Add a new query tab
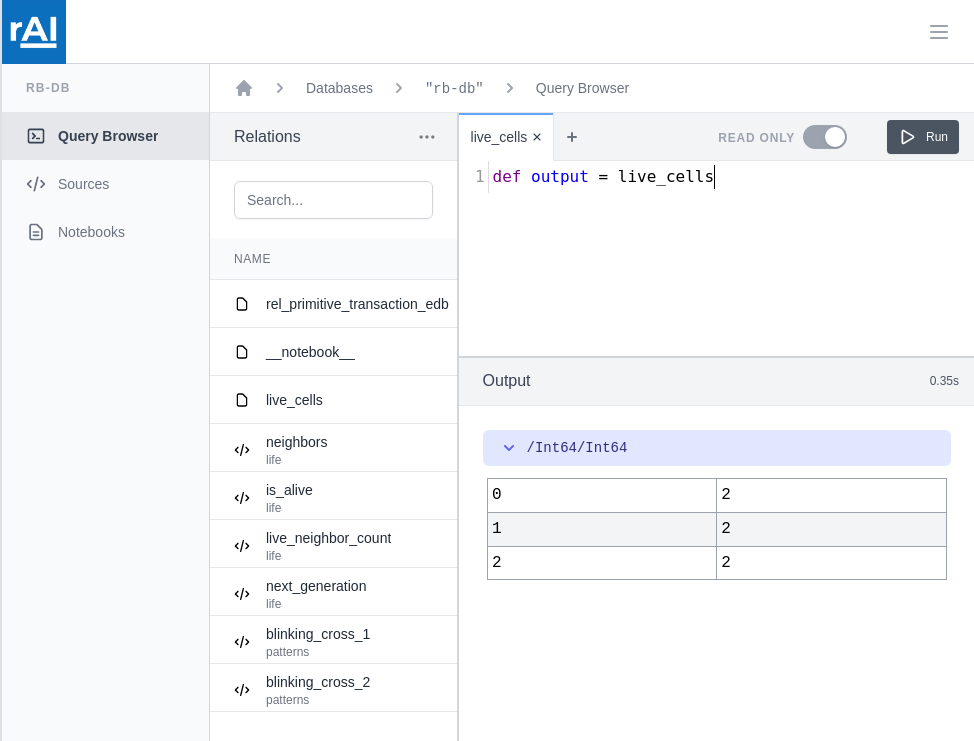Screen dimensions: 974x741 [572, 137]
